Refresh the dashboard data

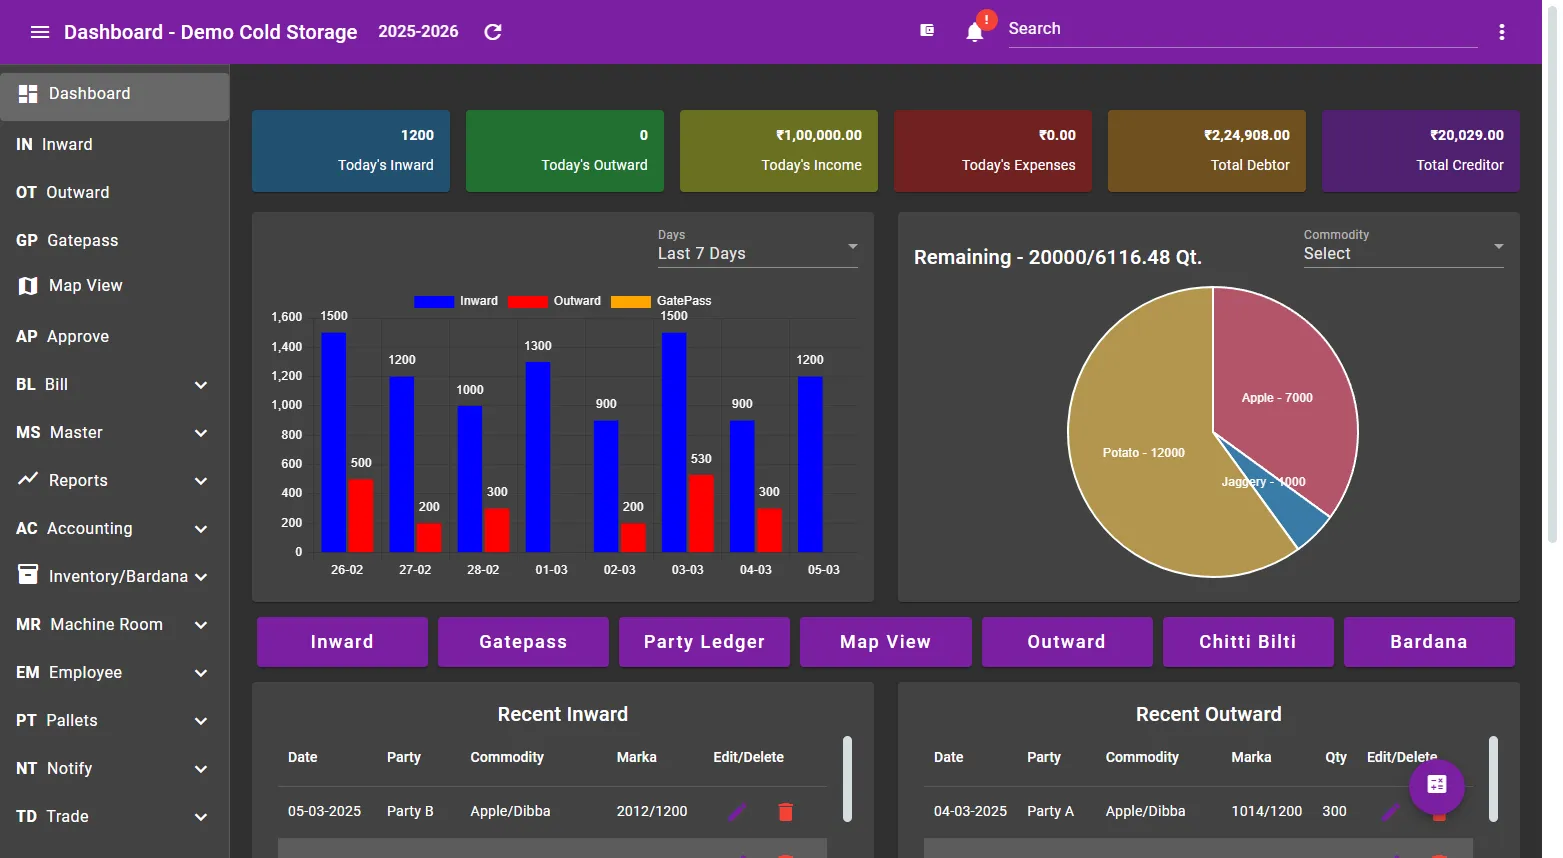coord(492,31)
